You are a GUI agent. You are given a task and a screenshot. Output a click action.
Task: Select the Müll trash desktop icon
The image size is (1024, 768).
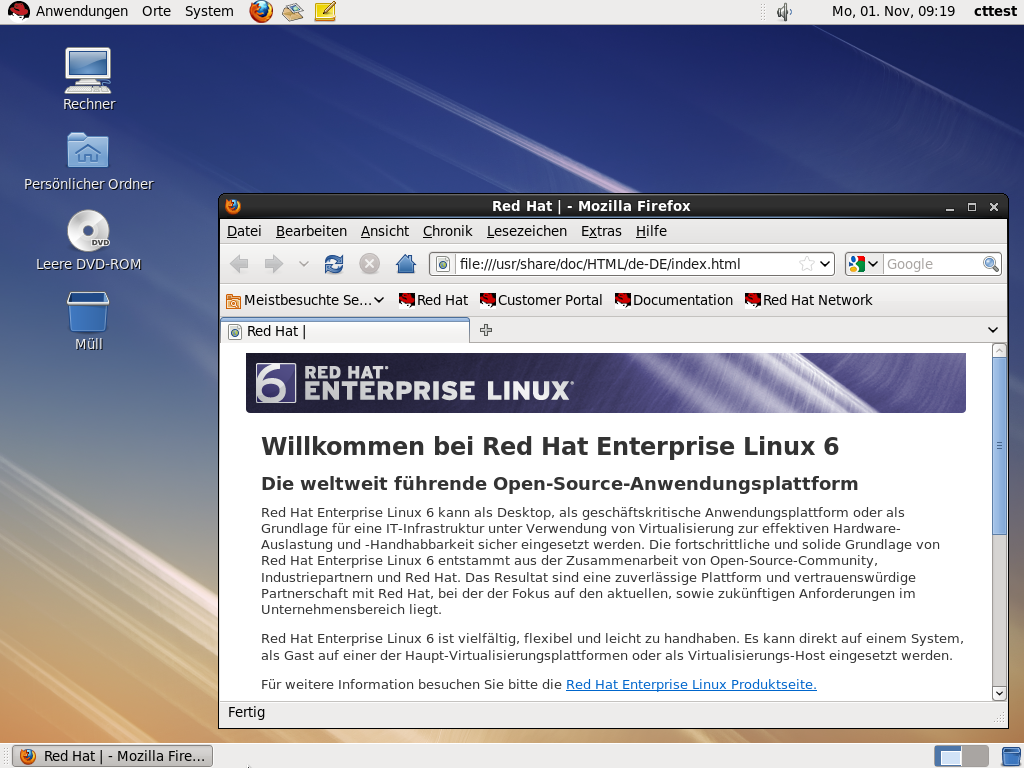coord(88,321)
